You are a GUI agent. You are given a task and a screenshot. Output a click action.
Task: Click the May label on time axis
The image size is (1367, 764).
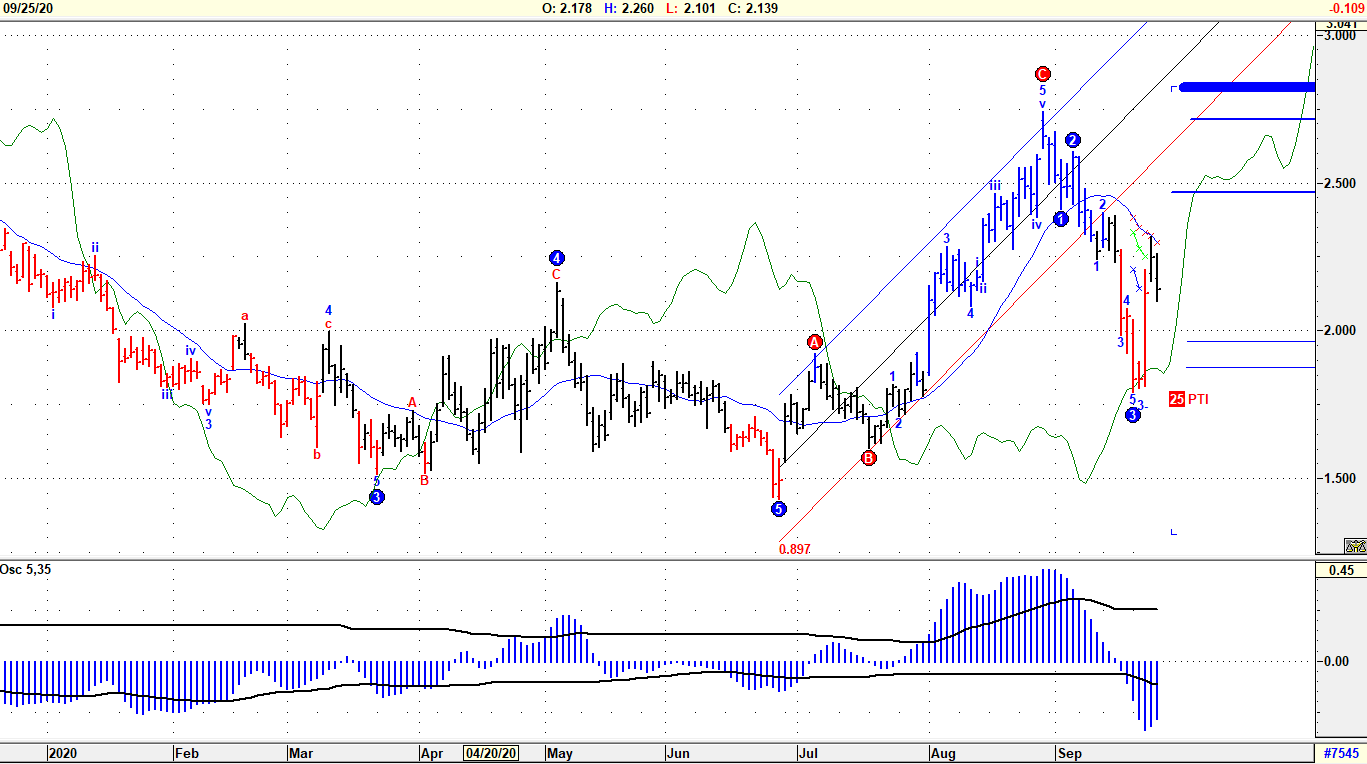(x=558, y=753)
